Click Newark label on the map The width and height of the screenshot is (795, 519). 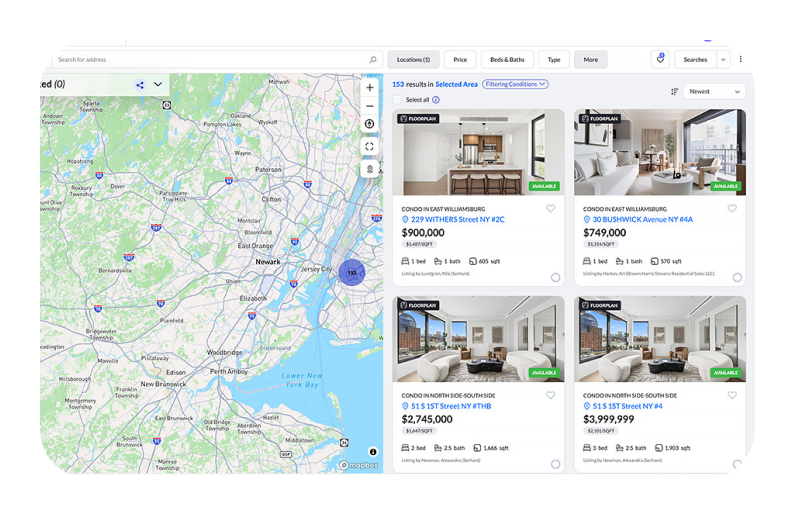[268, 262]
